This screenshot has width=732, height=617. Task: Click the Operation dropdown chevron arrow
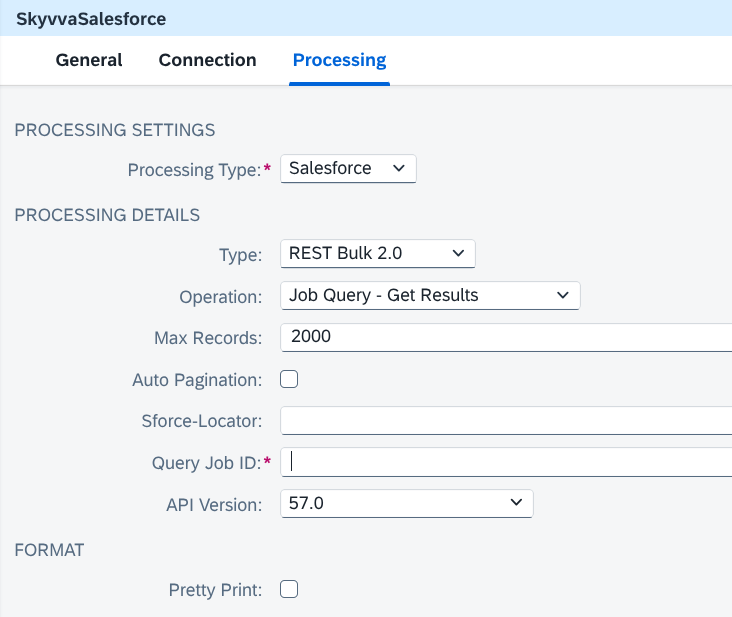tap(563, 295)
